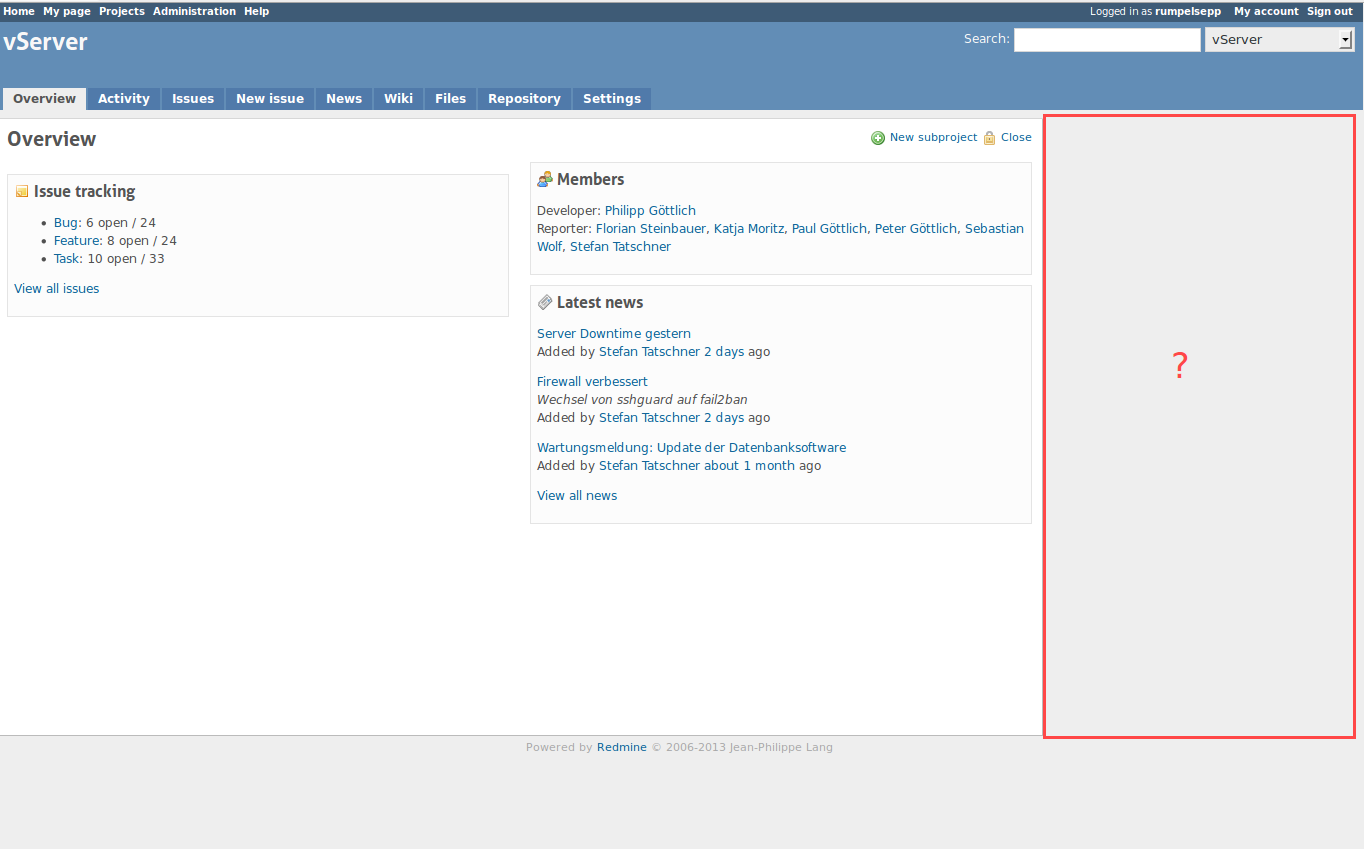Open My account link
This screenshot has width=1364, height=849.
click(1266, 12)
